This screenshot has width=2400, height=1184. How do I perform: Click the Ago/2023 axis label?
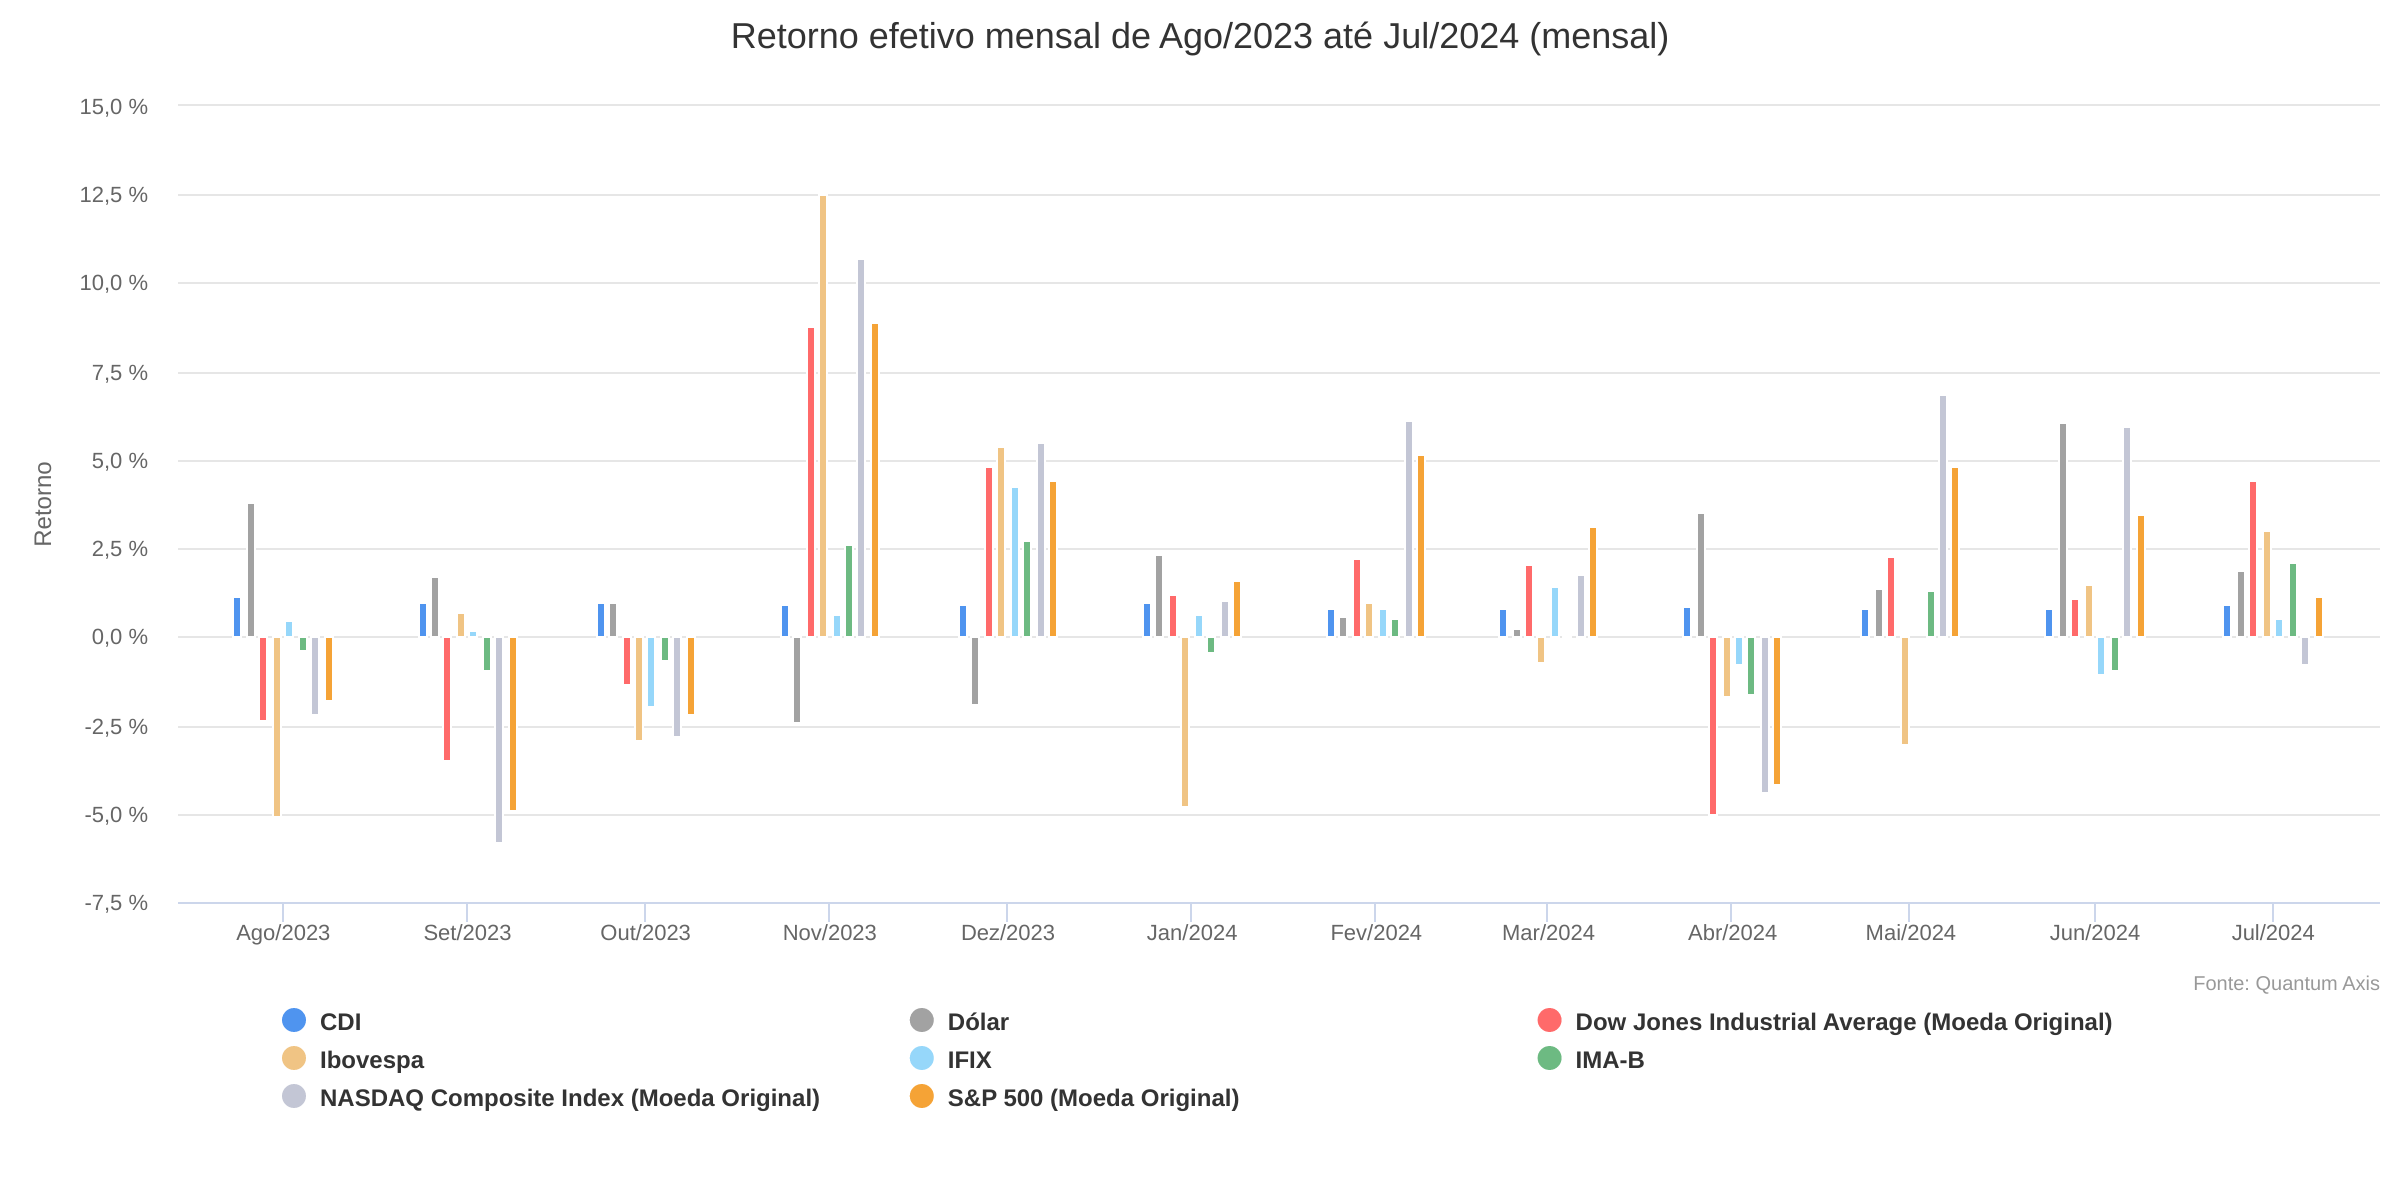tap(283, 933)
